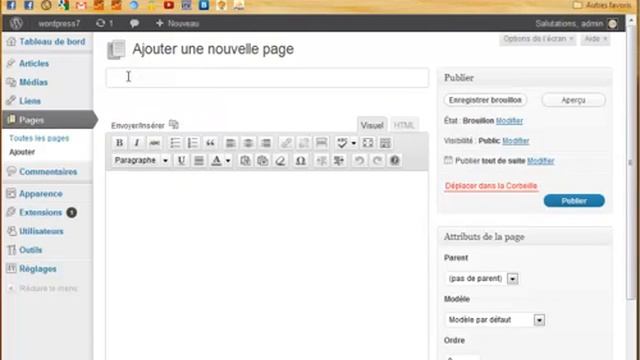The height and width of the screenshot is (360, 640).
Task: Click Paste from Word icon
Action: [262, 160]
